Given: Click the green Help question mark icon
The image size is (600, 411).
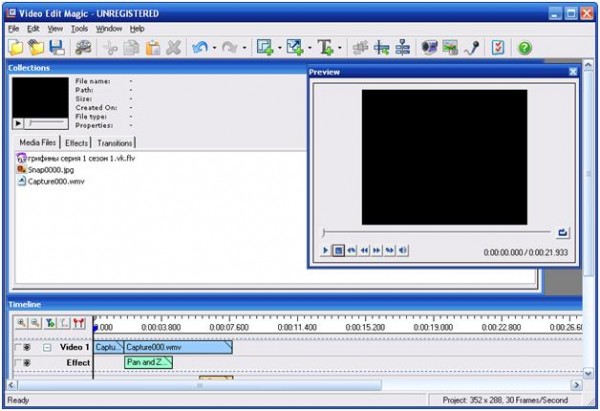Looking at the screenshot, I should click(525, 48).
